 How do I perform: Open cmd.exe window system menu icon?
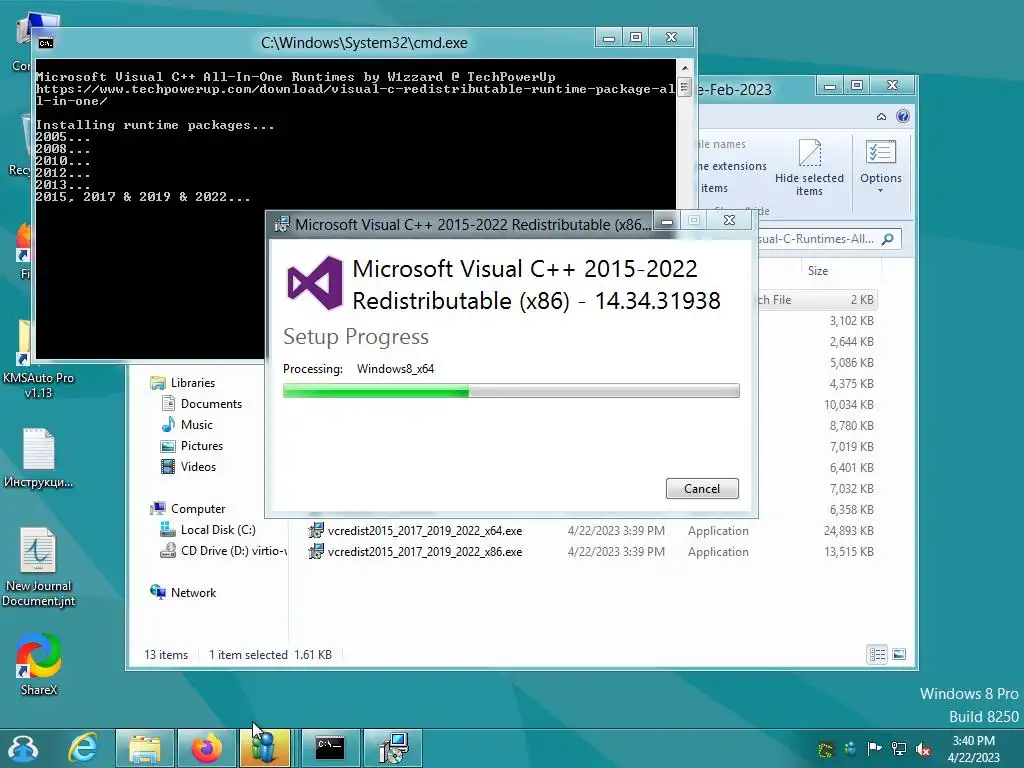tap(46, 43)
